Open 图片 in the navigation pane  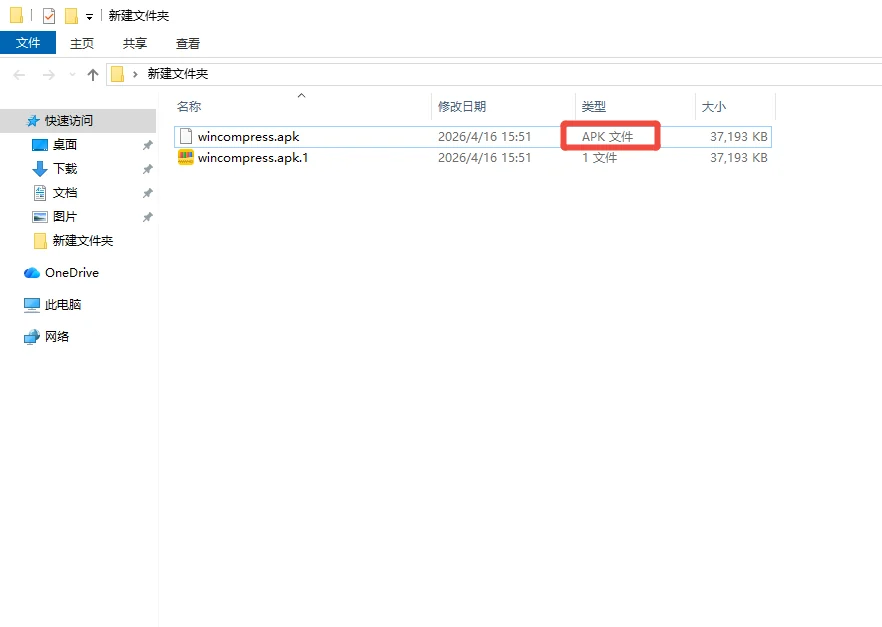(65, 216)
